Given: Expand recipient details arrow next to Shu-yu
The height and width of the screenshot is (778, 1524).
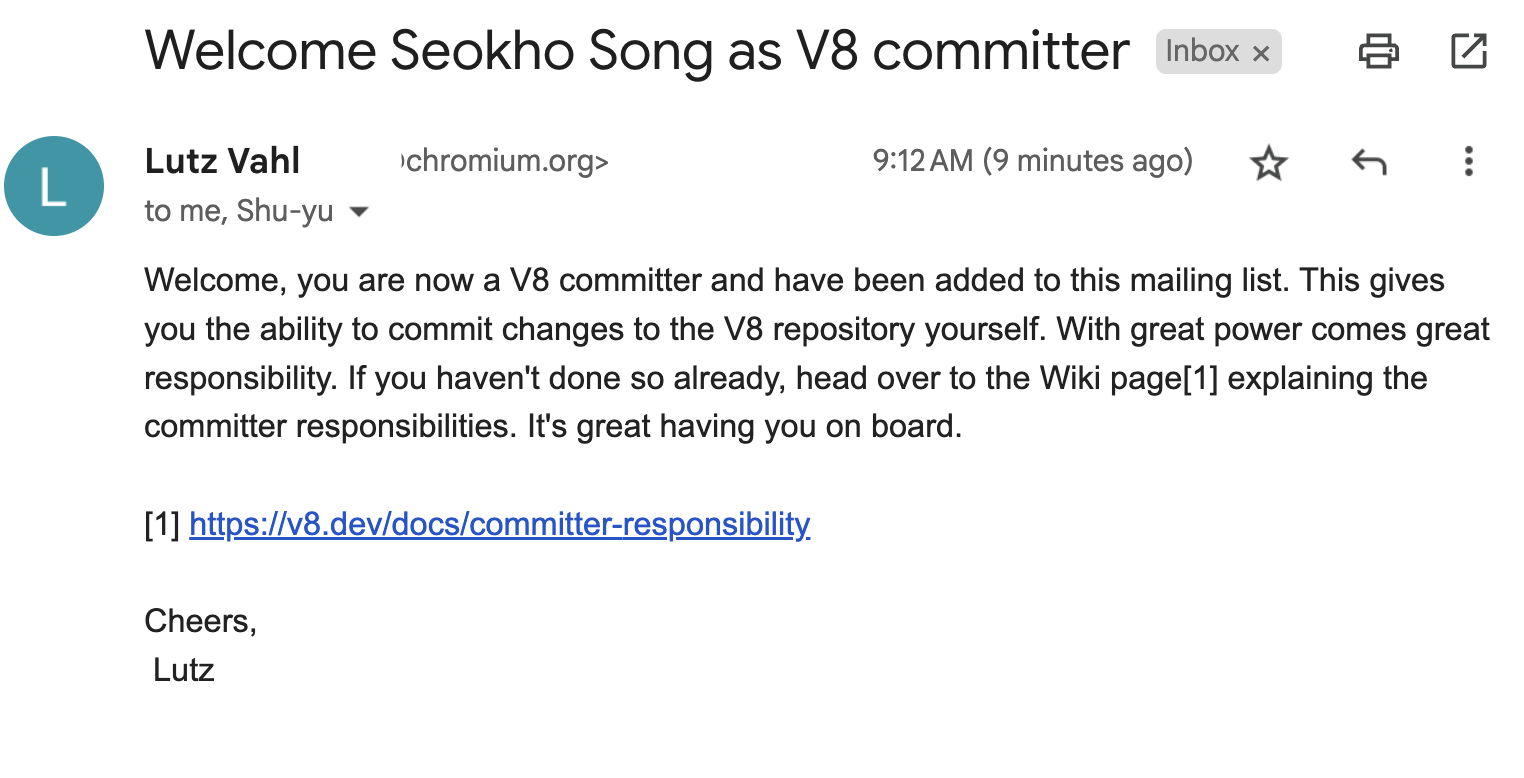Looking at the screenshot, I should 358,212.
